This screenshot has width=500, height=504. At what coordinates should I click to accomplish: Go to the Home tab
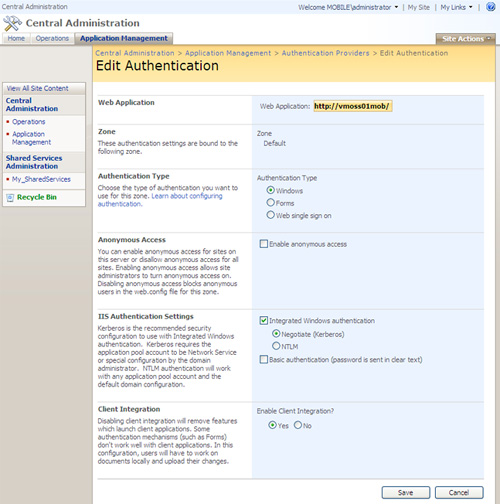16,38
